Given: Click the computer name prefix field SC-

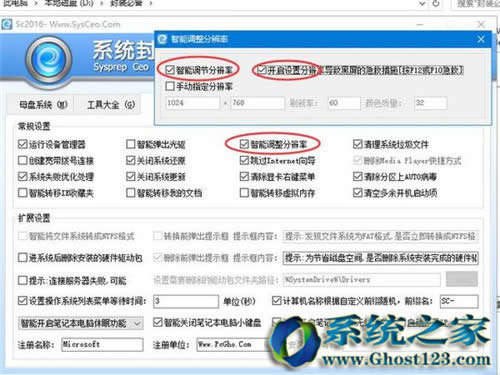Looking at the screenshot, I should click(459, 301).
